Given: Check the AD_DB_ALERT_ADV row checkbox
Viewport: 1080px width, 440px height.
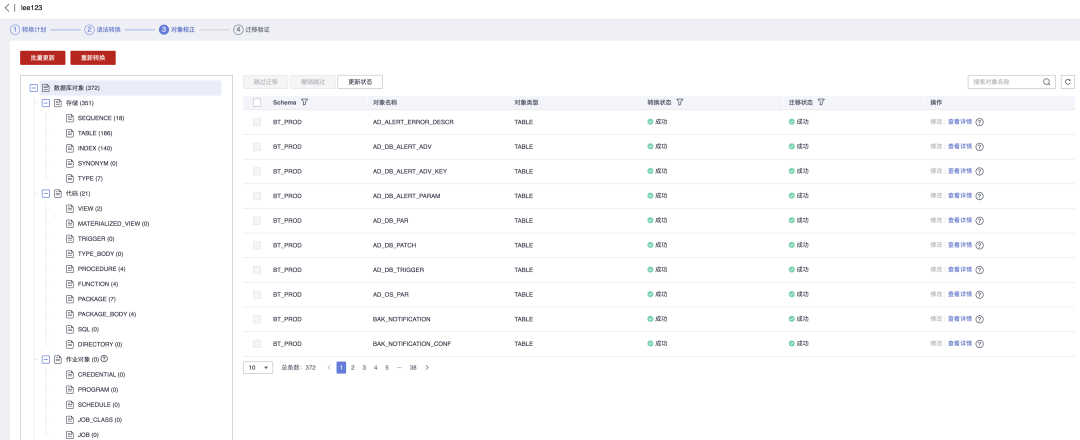Looking at the screenshot, I should tap(257, 147).
